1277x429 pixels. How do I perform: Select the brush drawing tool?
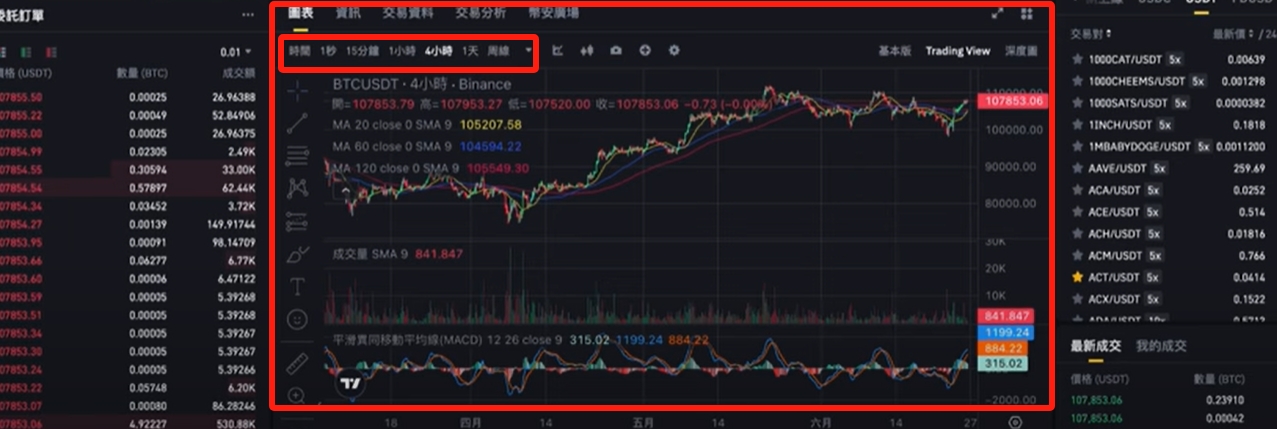[x=298, y=254]
